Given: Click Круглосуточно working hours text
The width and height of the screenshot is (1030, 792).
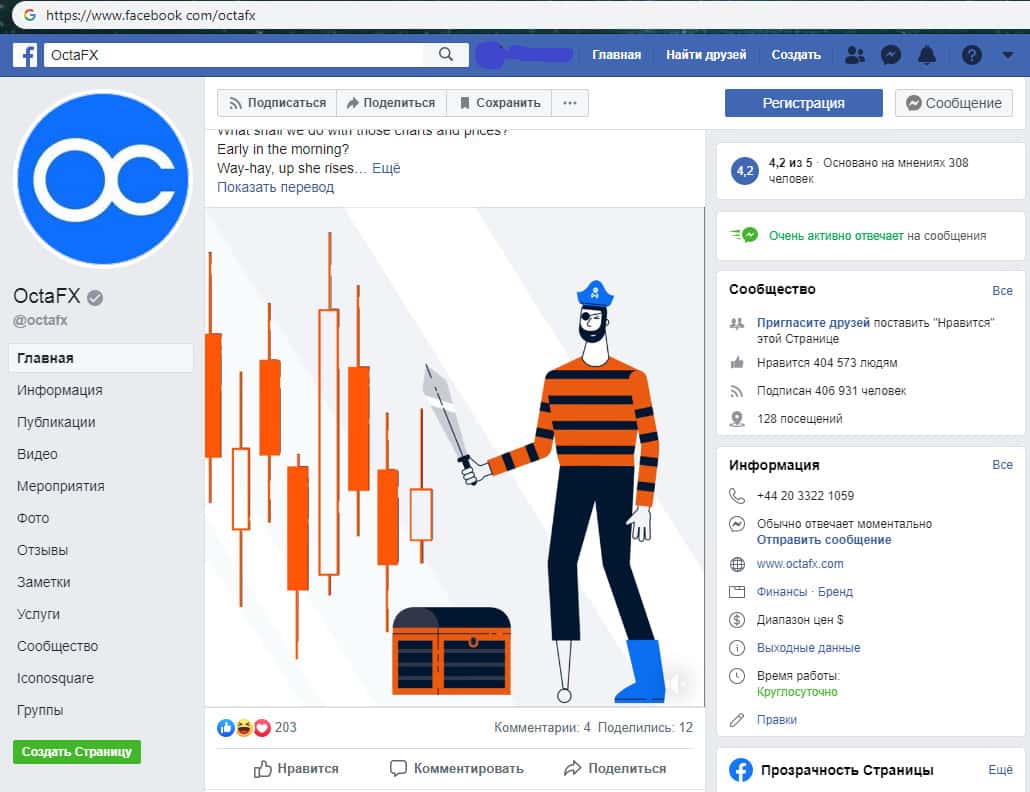Looking at the screenshot, I should (797, 692).
